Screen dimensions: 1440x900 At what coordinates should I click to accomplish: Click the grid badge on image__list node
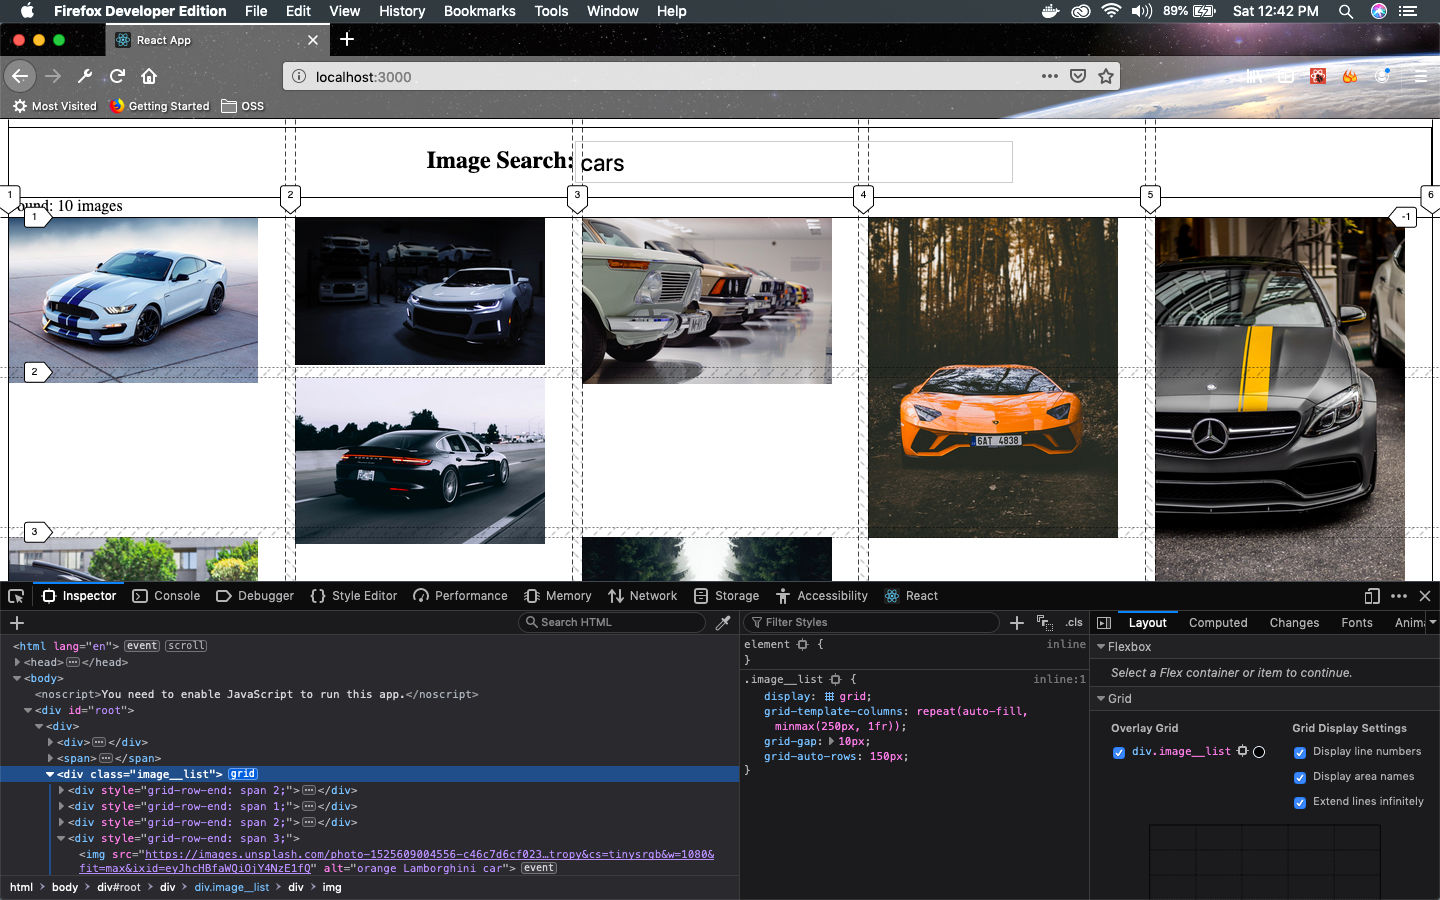(243, 774)
